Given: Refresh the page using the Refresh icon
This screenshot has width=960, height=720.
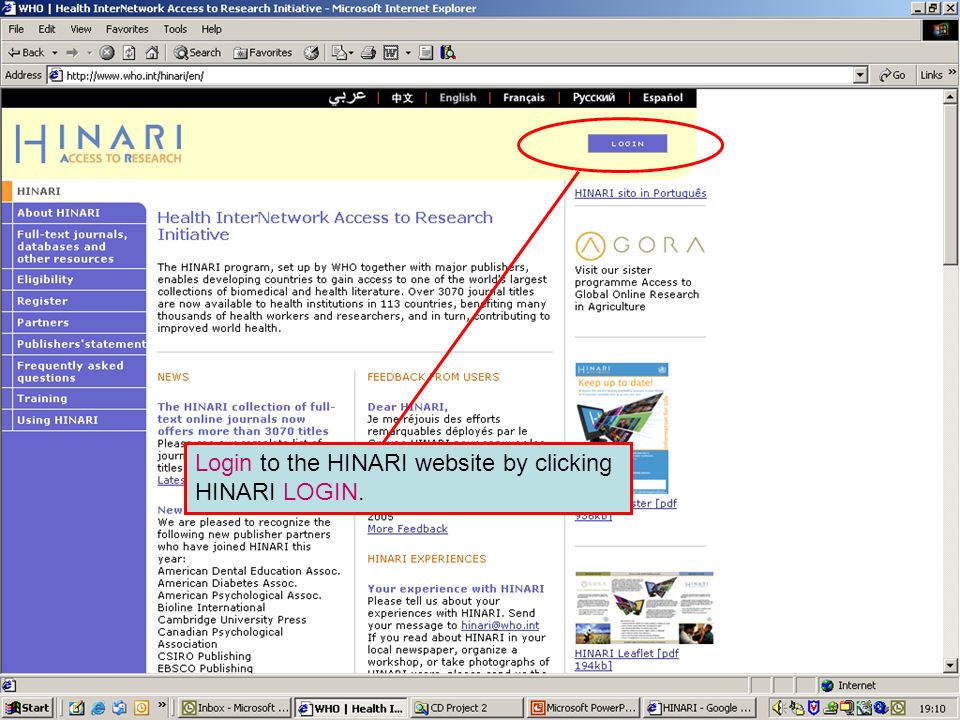Looking at the screenshot, I should click(129, 53).
